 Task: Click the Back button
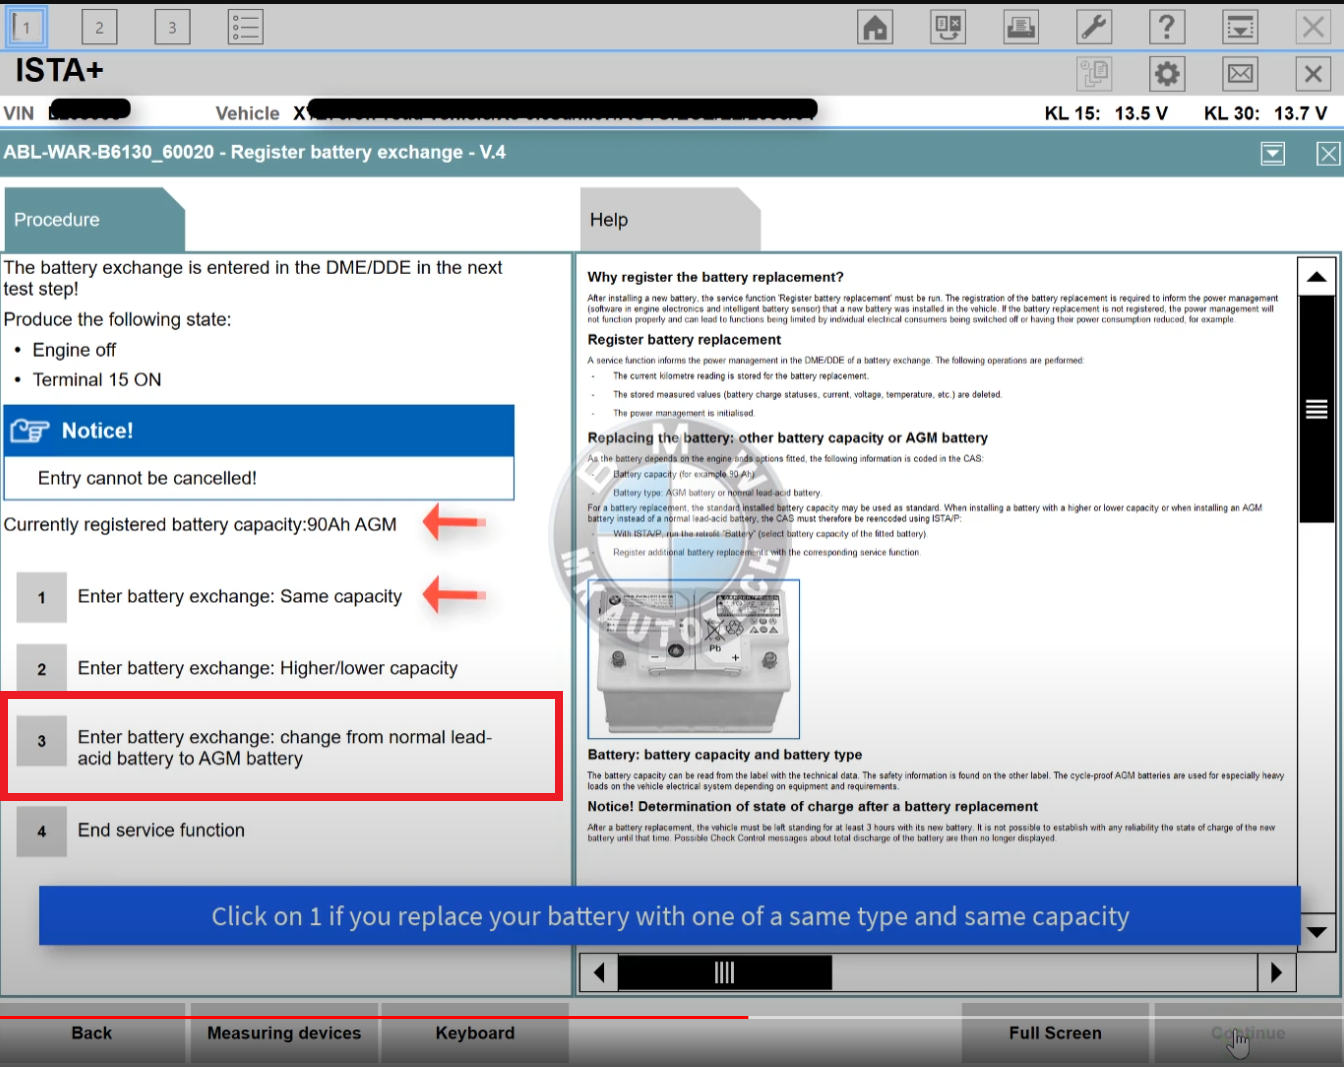pos(92,1034)
